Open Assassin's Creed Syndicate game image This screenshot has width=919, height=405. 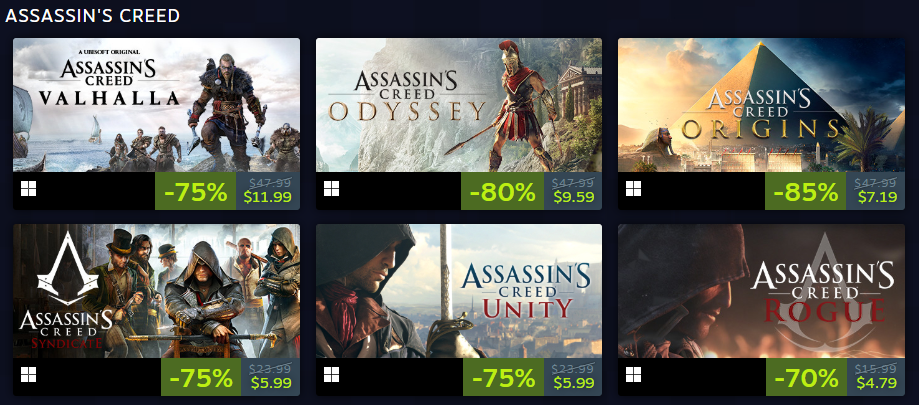point(156,290)
